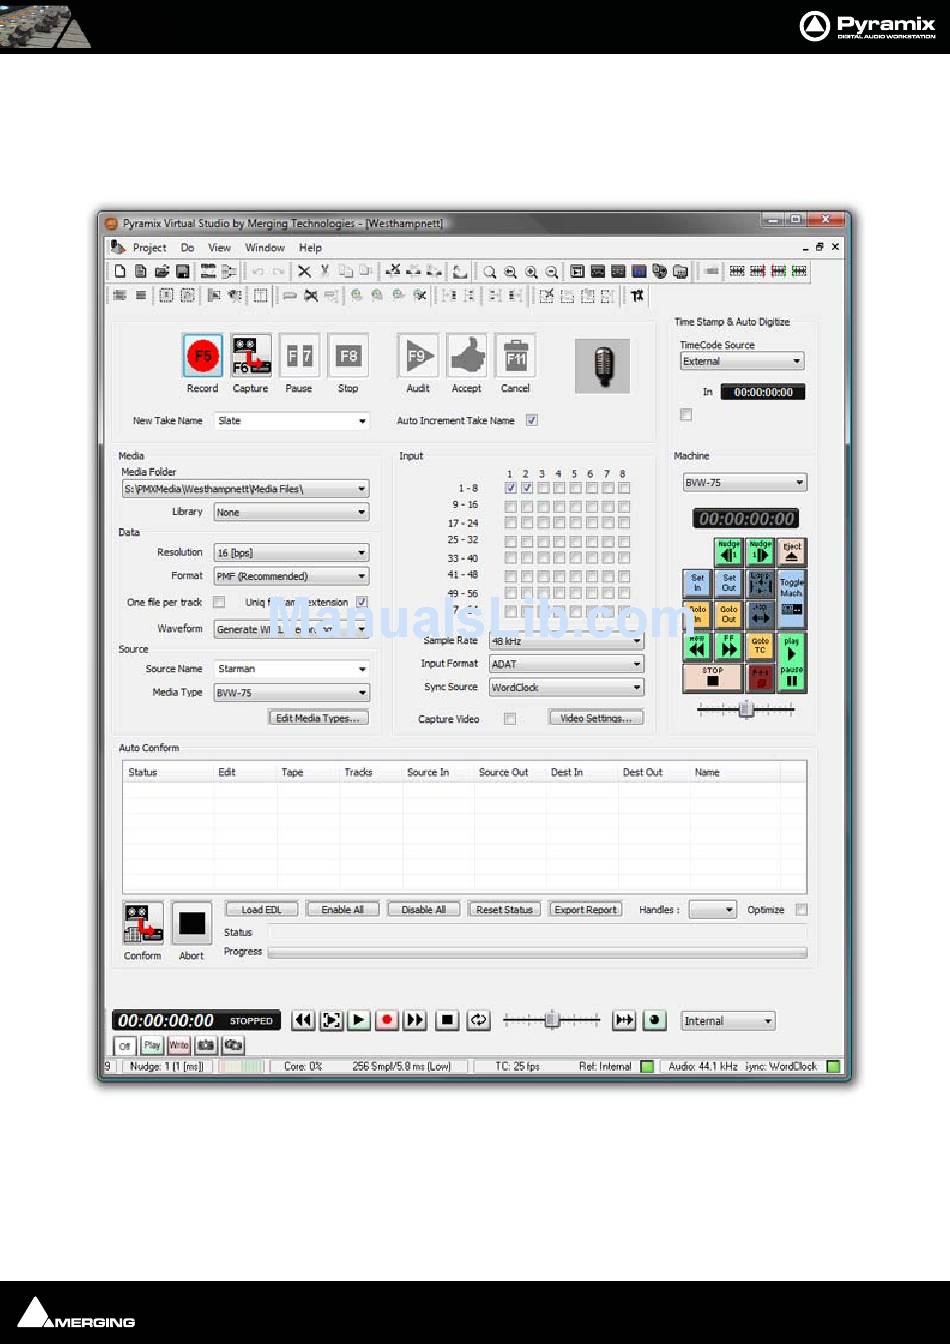Click bottom transport record button
The width and height of the screenshot is (950, 1344).
[x=387, y=1020]
